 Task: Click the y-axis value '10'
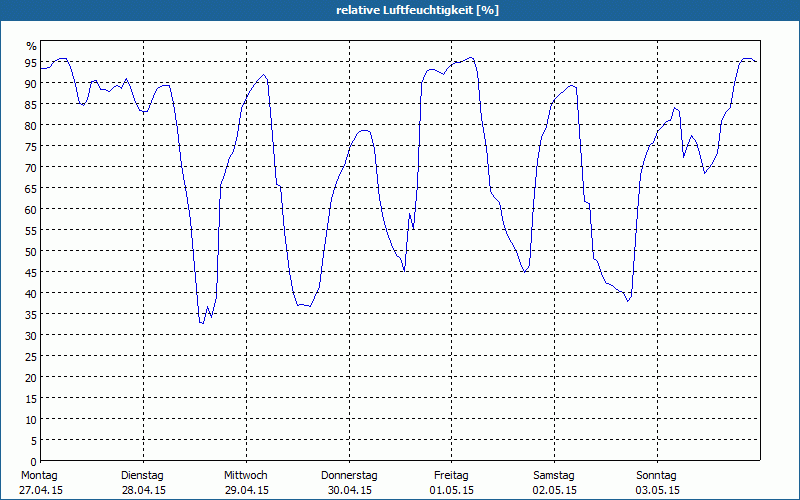point(31,420)
